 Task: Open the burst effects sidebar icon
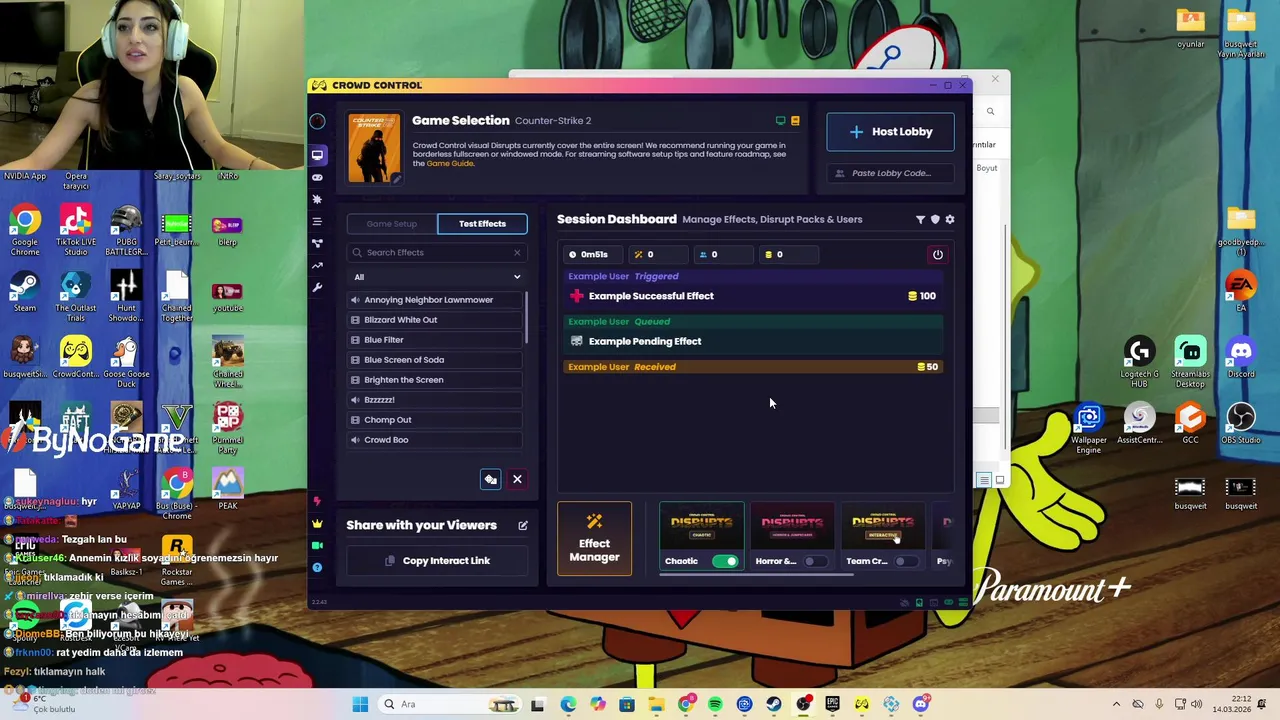click(x=317, y=199)
